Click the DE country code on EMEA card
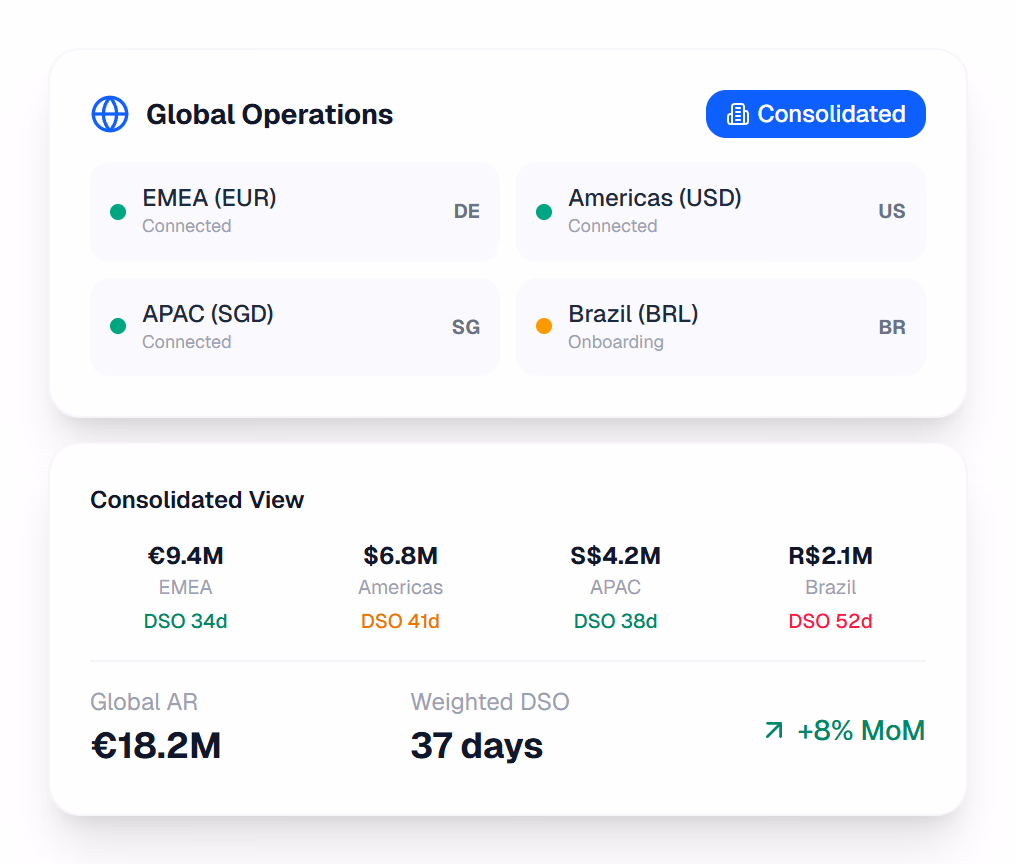 click(466, 211)
